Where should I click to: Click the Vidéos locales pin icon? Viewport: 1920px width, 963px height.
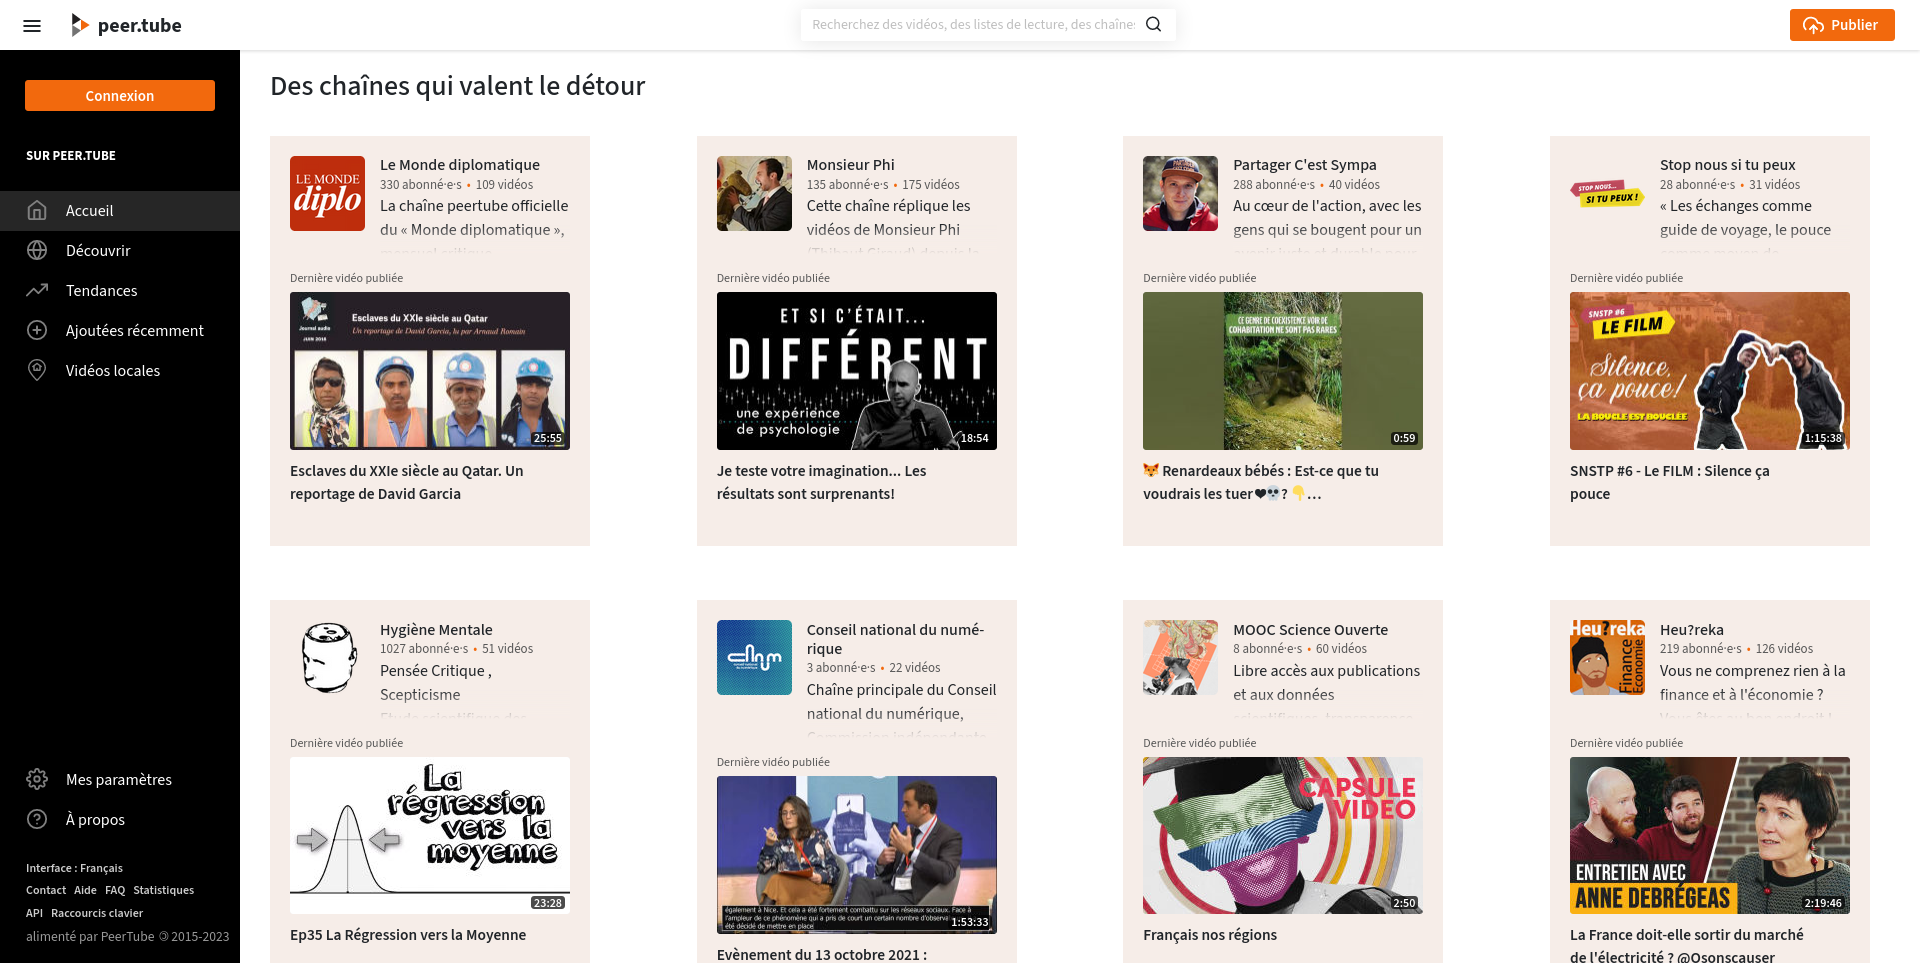pyautogui.click(x=37, y=370)
